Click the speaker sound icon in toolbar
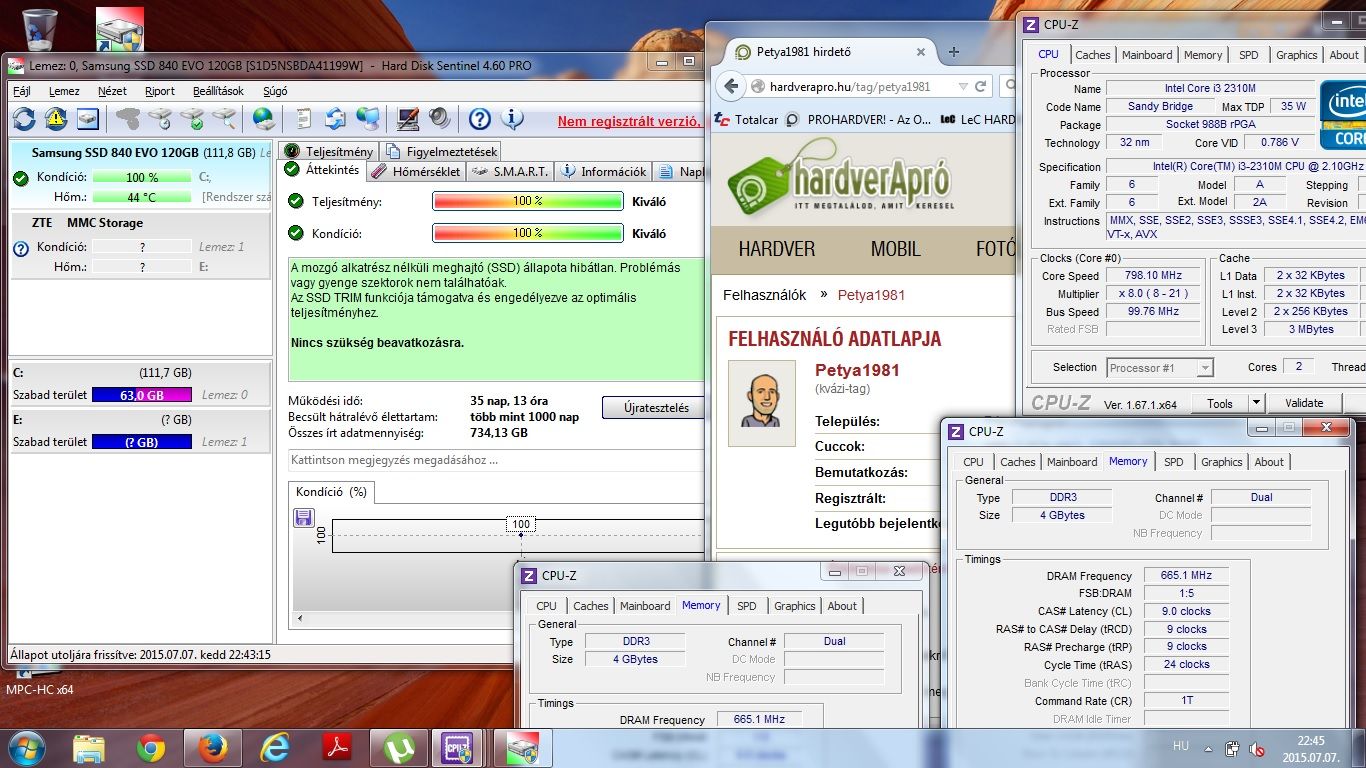 click(440, 120)
